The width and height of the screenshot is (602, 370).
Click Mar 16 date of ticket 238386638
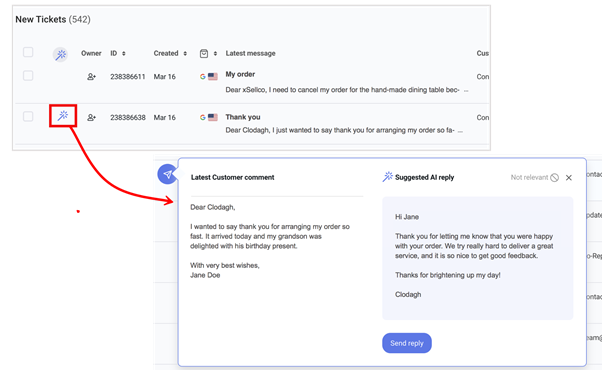click(165, 117)
